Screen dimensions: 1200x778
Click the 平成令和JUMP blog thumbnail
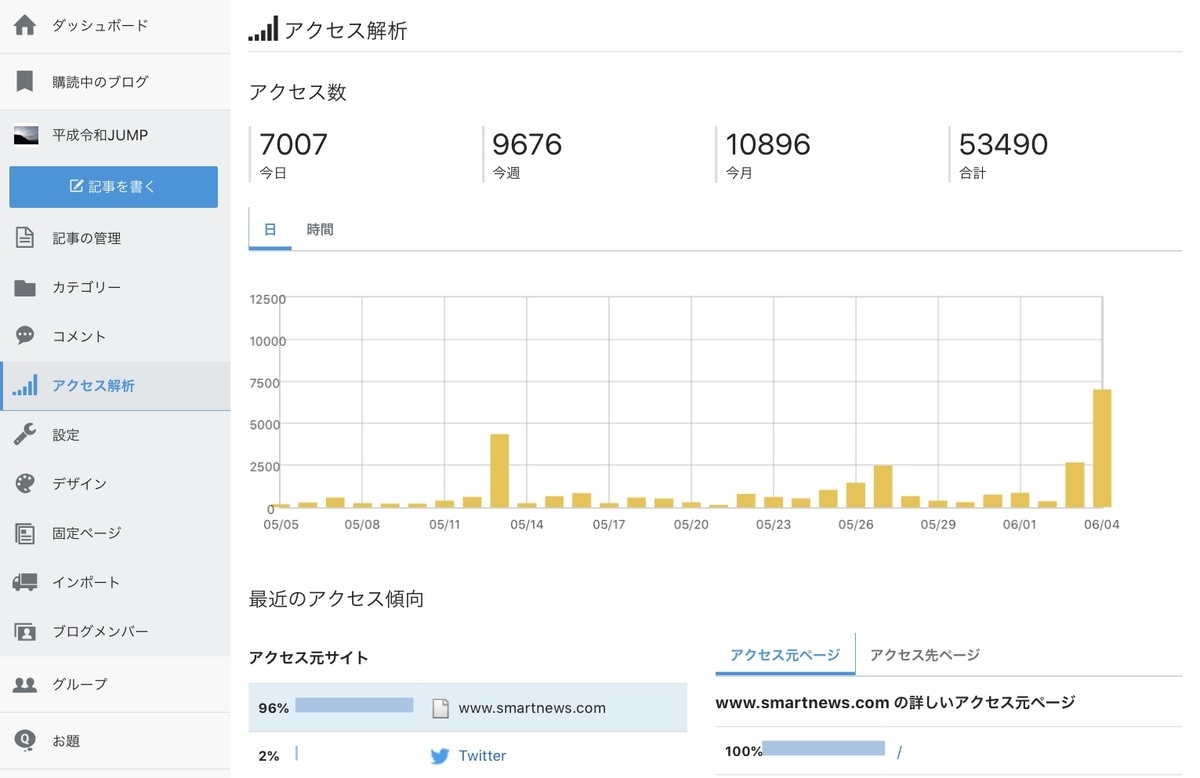point(26,135)
